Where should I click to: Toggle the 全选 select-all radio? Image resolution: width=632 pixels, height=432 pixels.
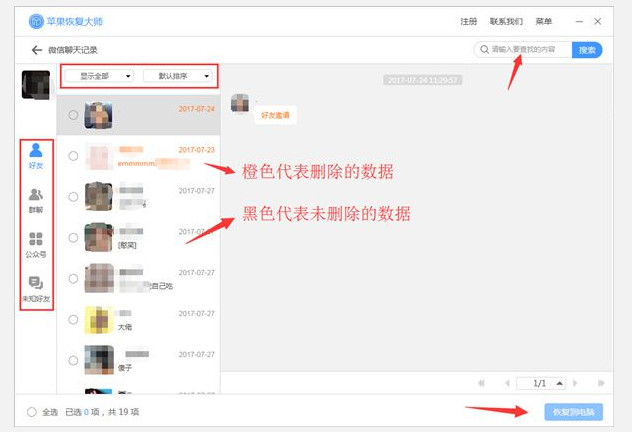(x=32, y=412)
